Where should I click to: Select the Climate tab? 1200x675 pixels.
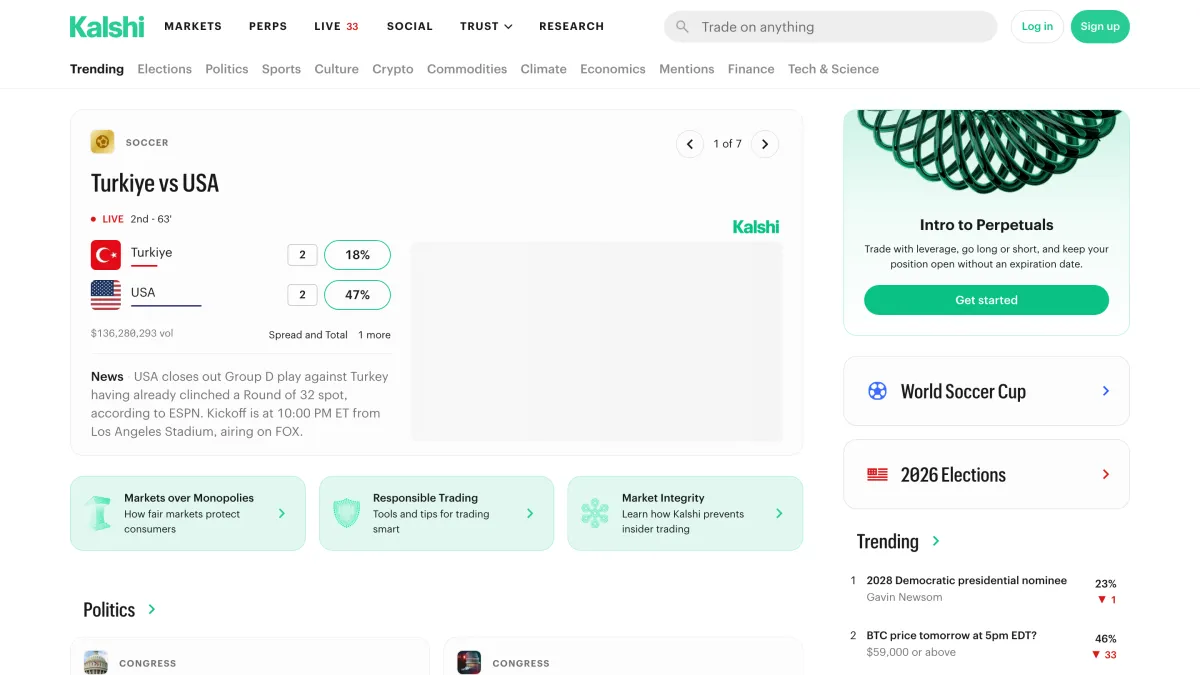pos(543,69)
